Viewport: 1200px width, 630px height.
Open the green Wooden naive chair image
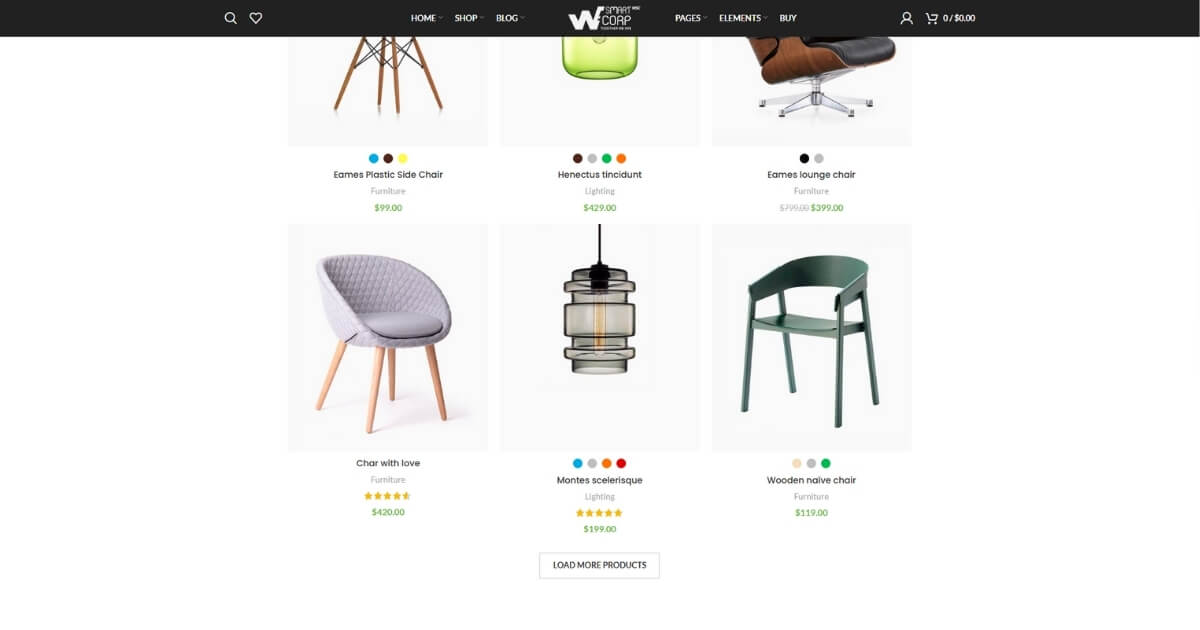click(x=812, y=337)
